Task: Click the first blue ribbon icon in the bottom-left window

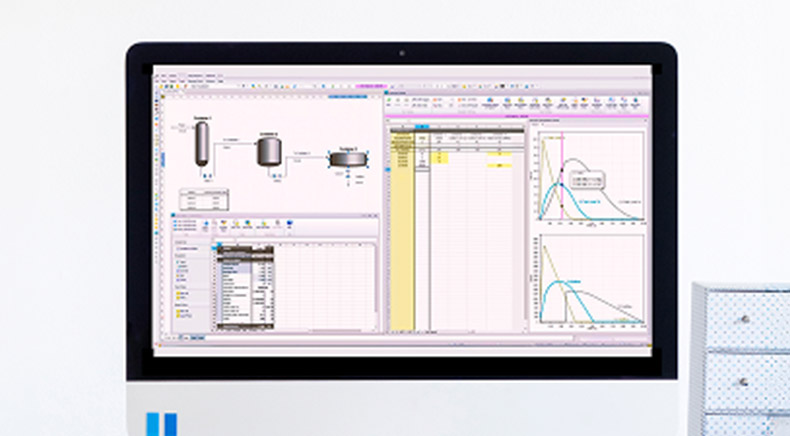Action: (x=205, y=225)
